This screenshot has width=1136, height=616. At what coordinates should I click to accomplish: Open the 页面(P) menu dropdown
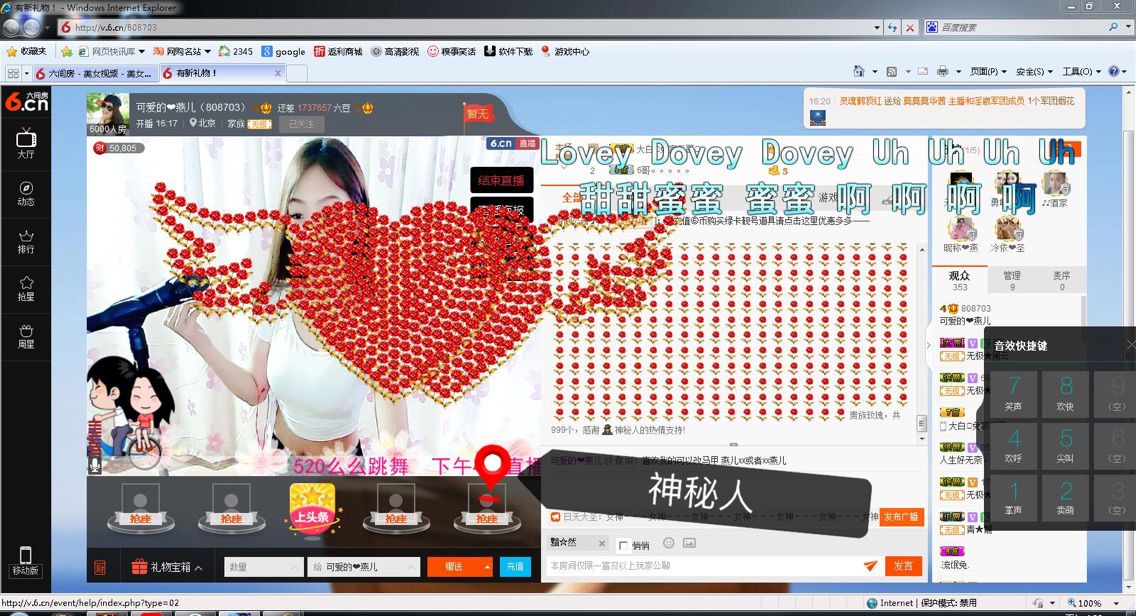990,72
